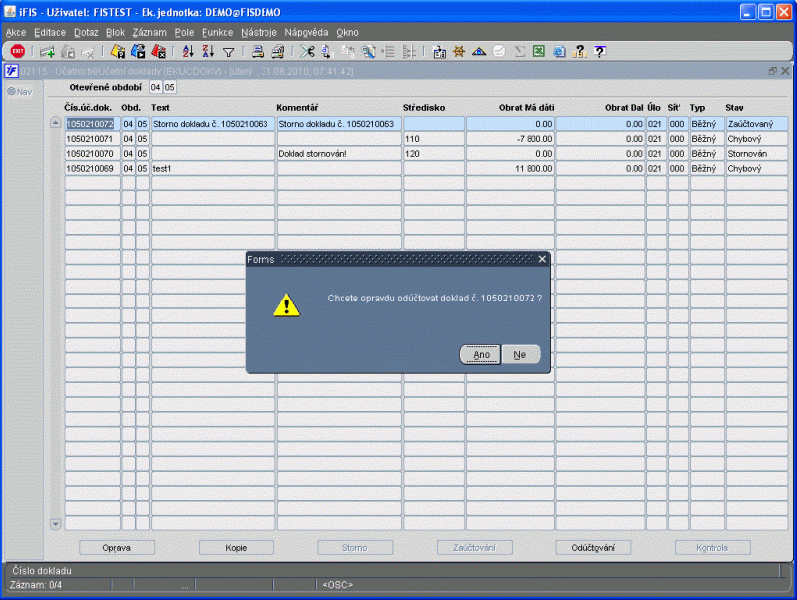Open the Nápověda menu

[x=306, y=33]
